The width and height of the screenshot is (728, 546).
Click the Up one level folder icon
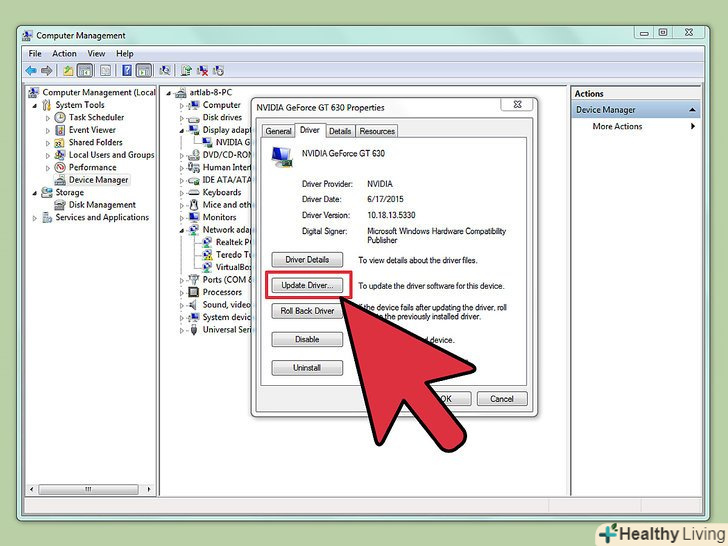click(68, 71)
